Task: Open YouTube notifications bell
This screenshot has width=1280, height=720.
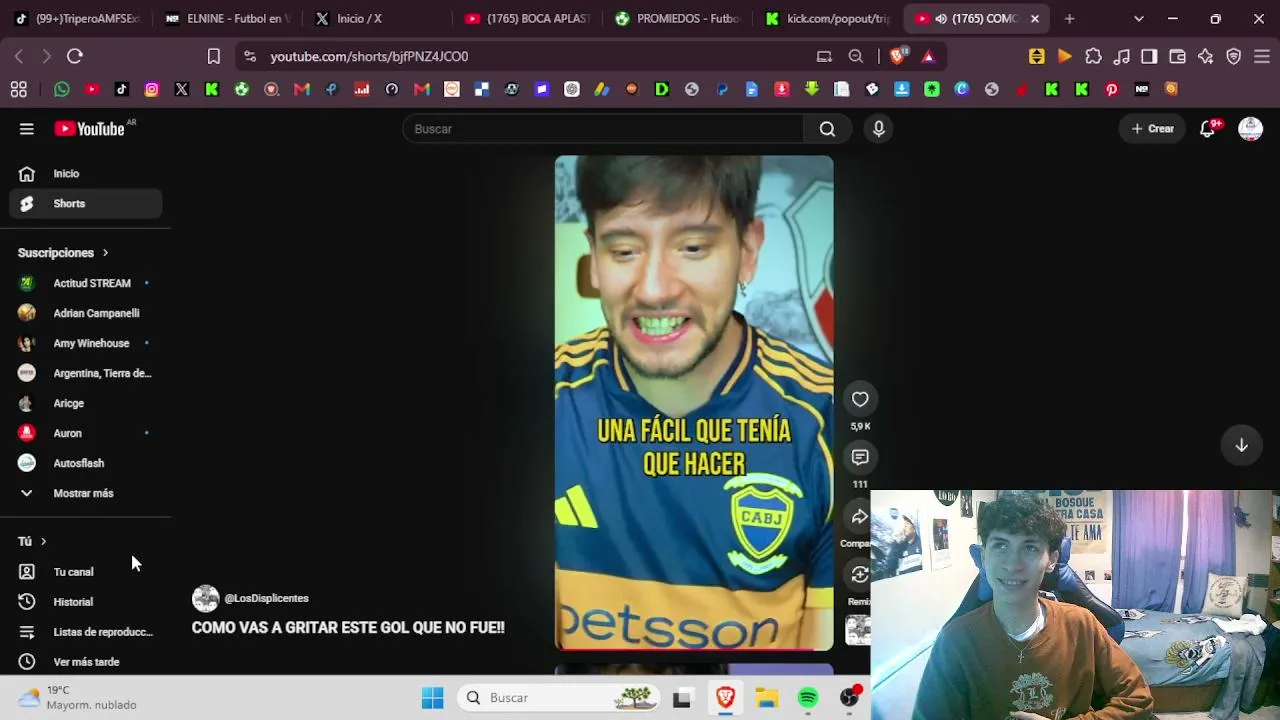Action: (1207, 129)
